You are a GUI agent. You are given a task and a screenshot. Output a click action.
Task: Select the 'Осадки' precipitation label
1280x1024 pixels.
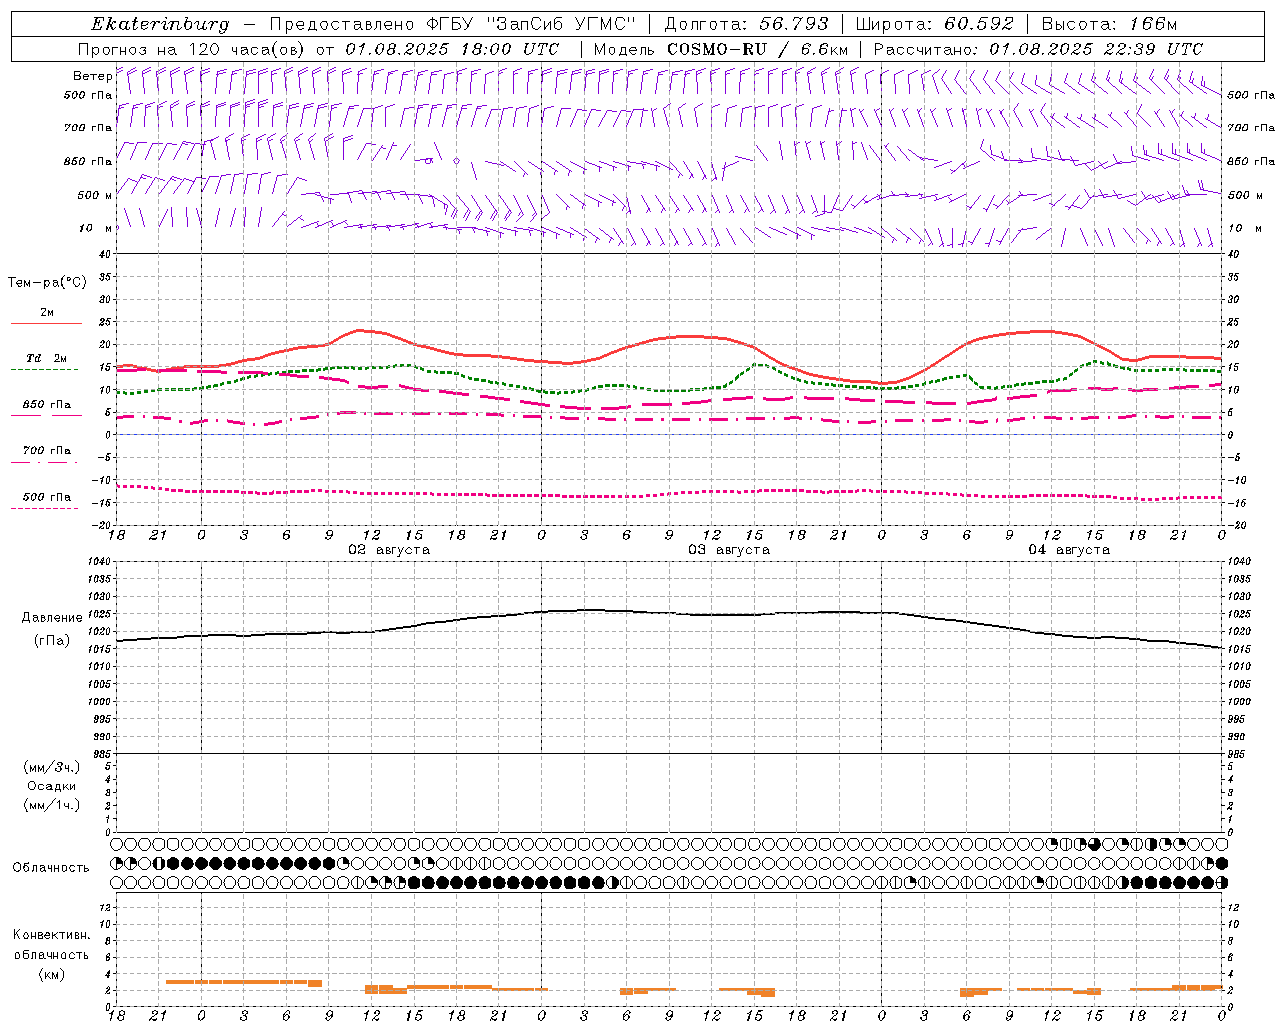[x=52, y=786]
